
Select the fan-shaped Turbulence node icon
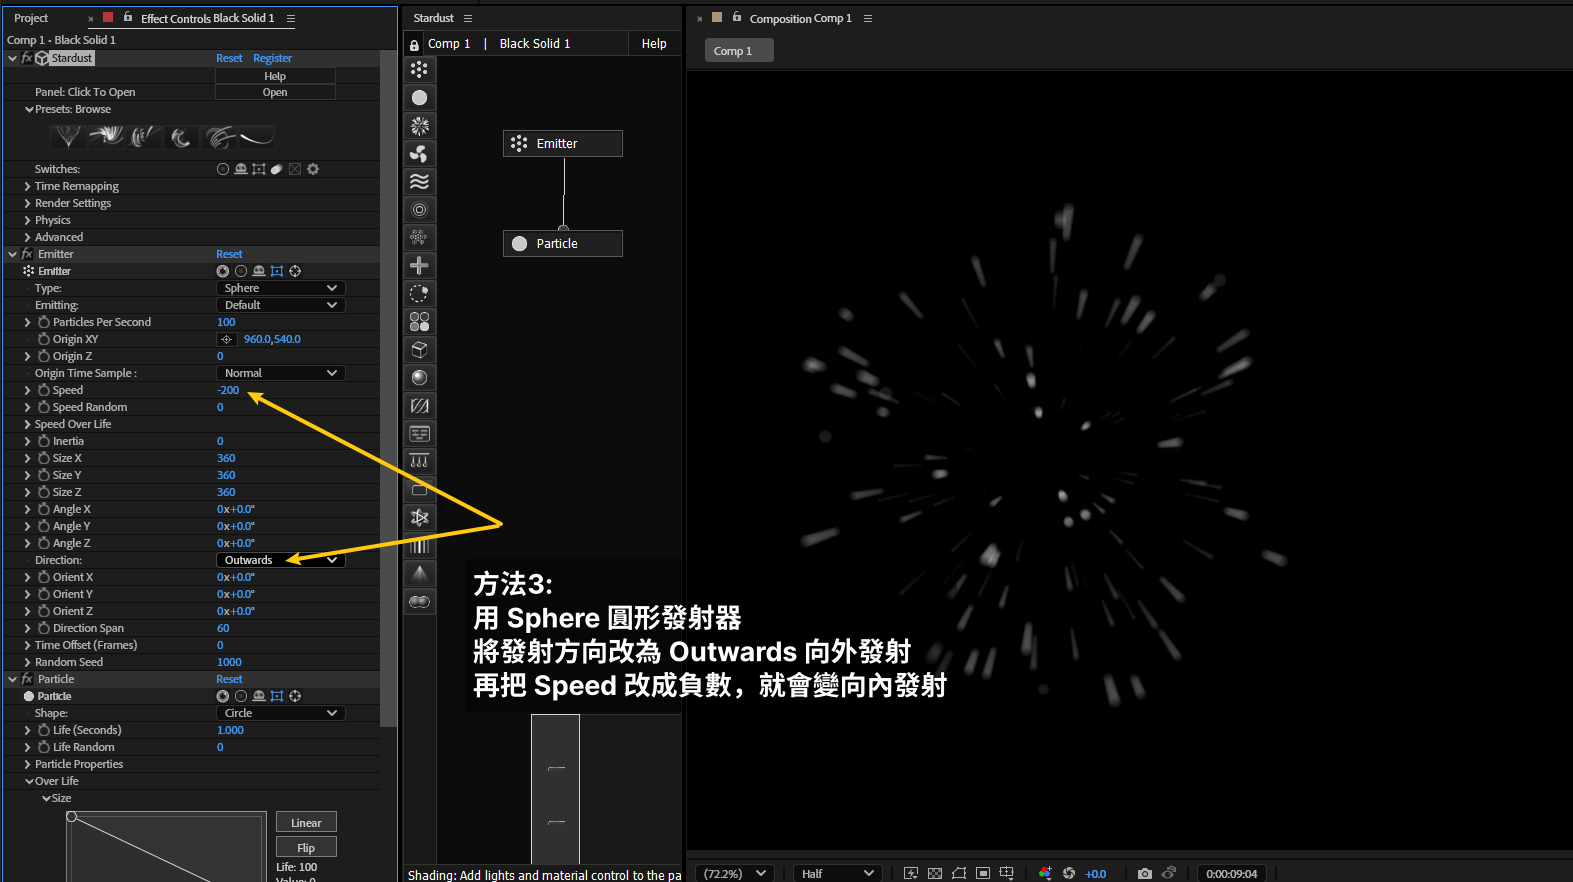click(x=419, y=153)
